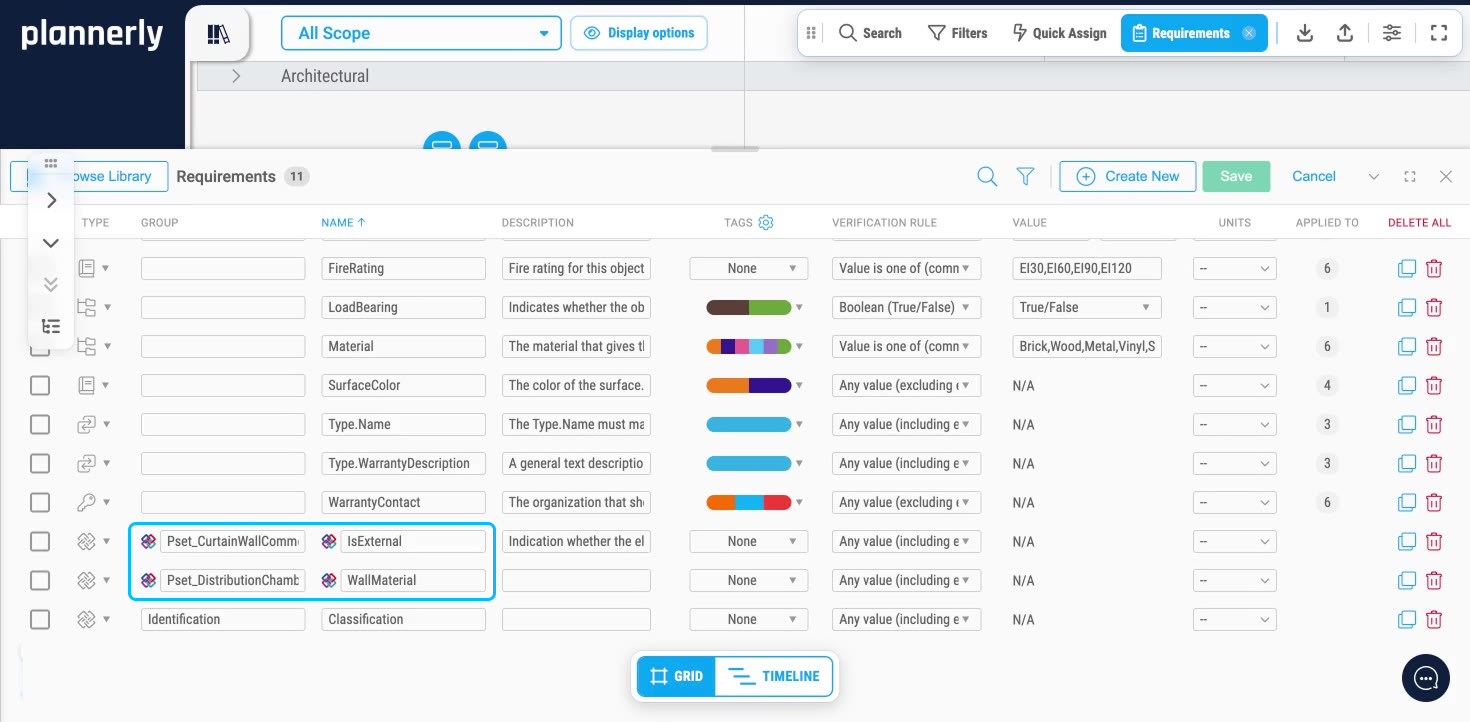Expand the Architectural tree row
The height and width of the screenshot is (722, 1470).
click(236, 76)
